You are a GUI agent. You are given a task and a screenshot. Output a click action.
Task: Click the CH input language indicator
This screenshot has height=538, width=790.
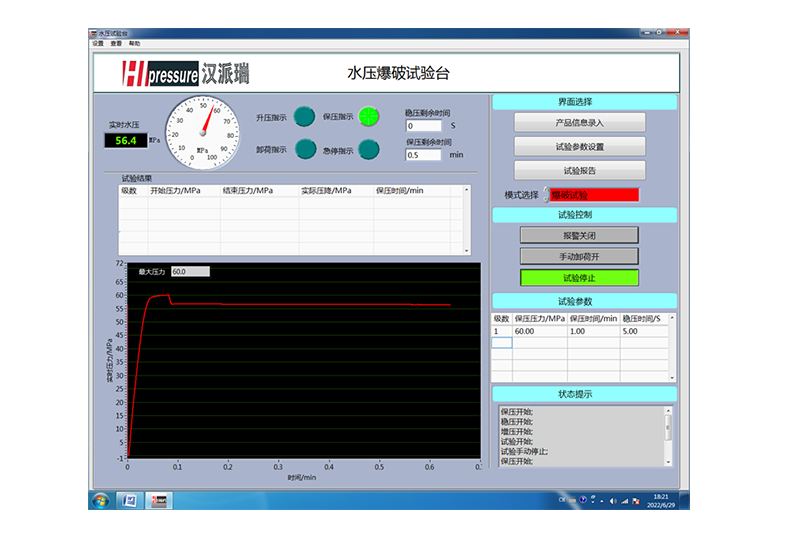pyautogui.click(x=562, y=500)
